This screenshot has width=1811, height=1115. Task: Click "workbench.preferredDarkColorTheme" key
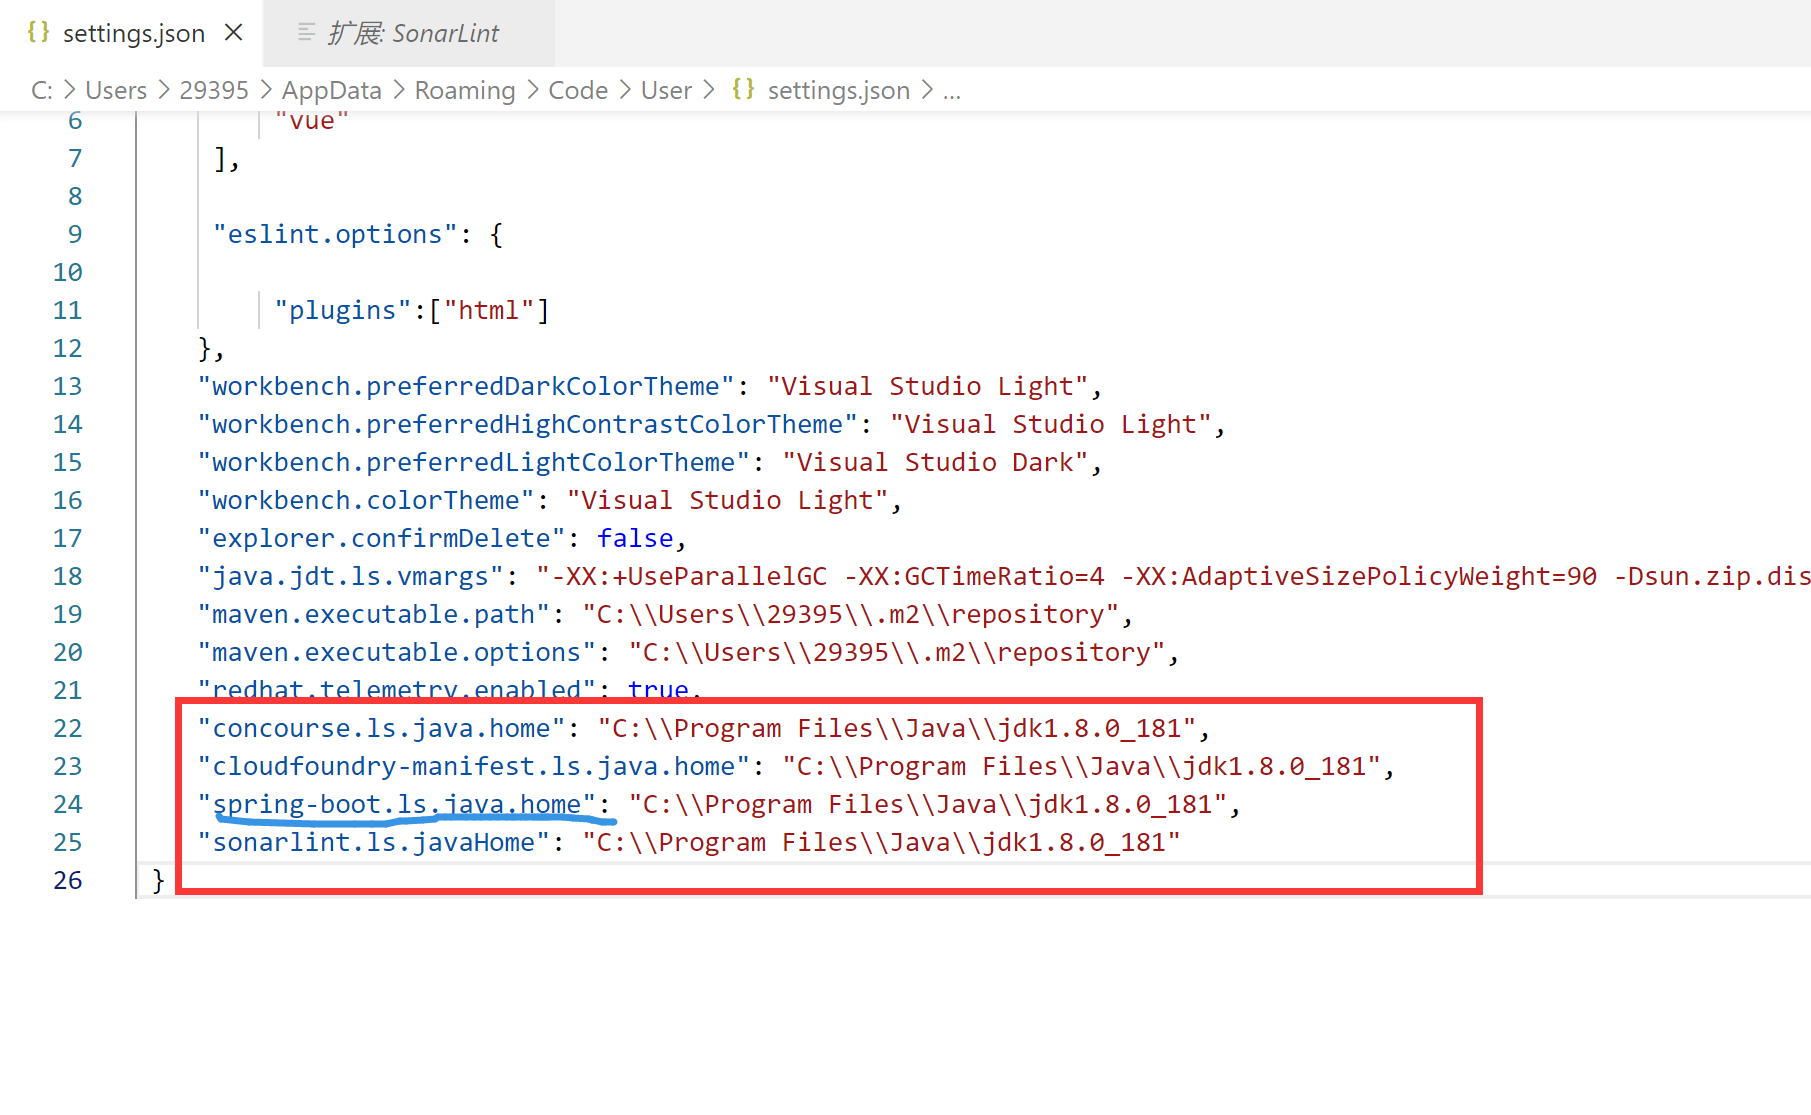point(466,386)
